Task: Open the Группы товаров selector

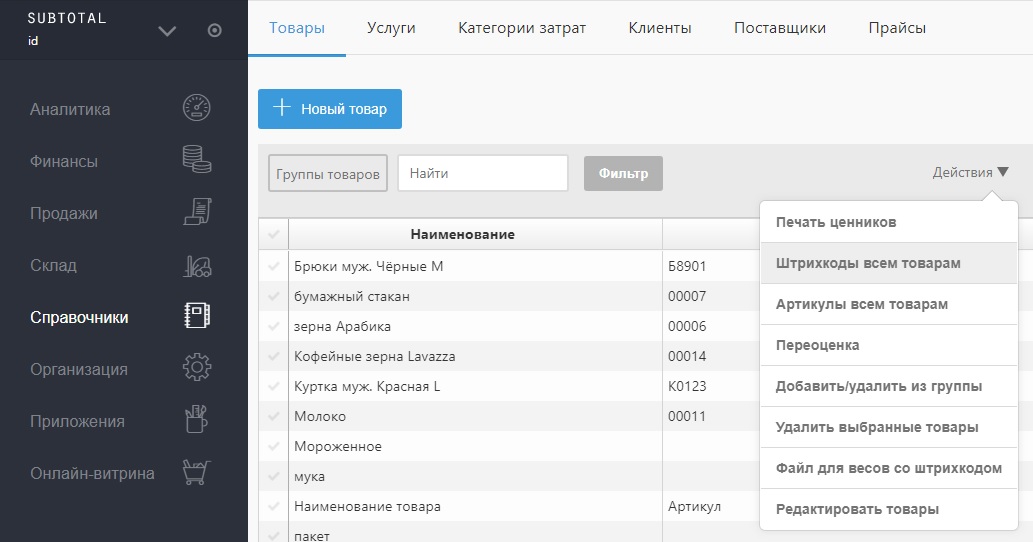Action: click(x=327, y=174)
